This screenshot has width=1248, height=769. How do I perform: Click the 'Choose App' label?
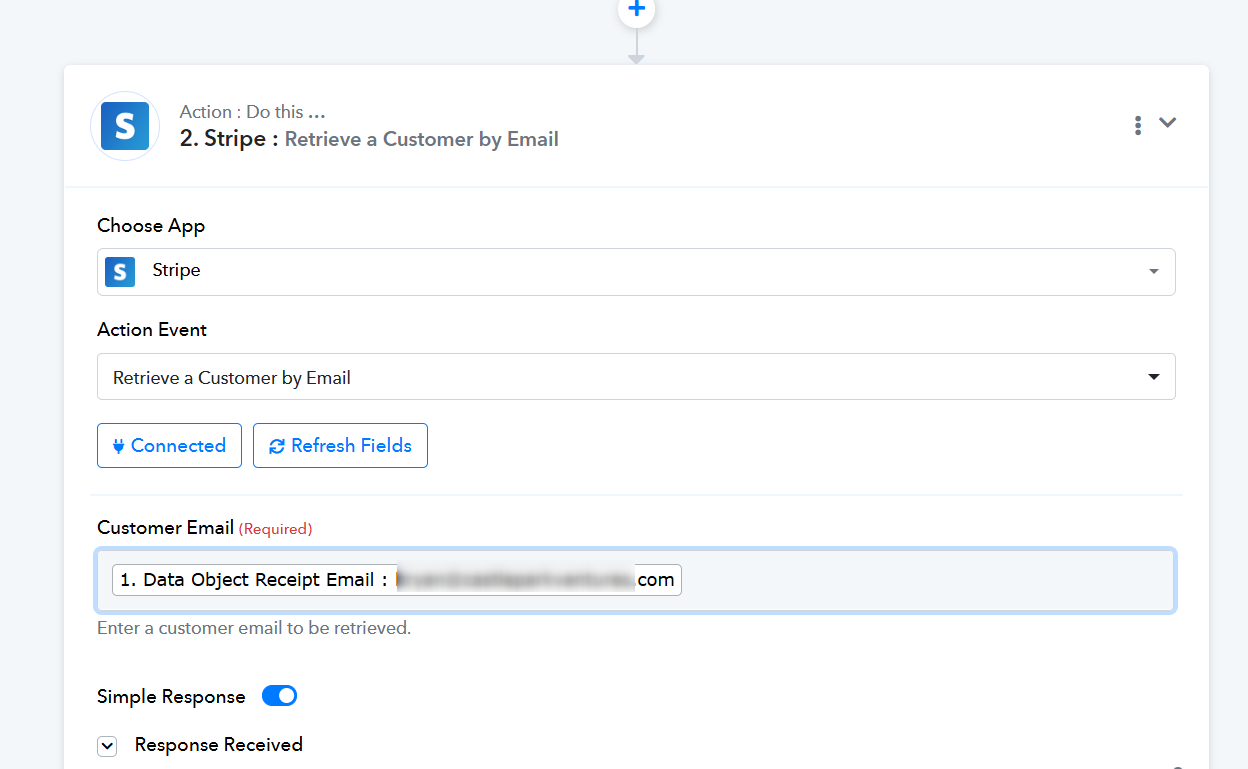[151, 226]
